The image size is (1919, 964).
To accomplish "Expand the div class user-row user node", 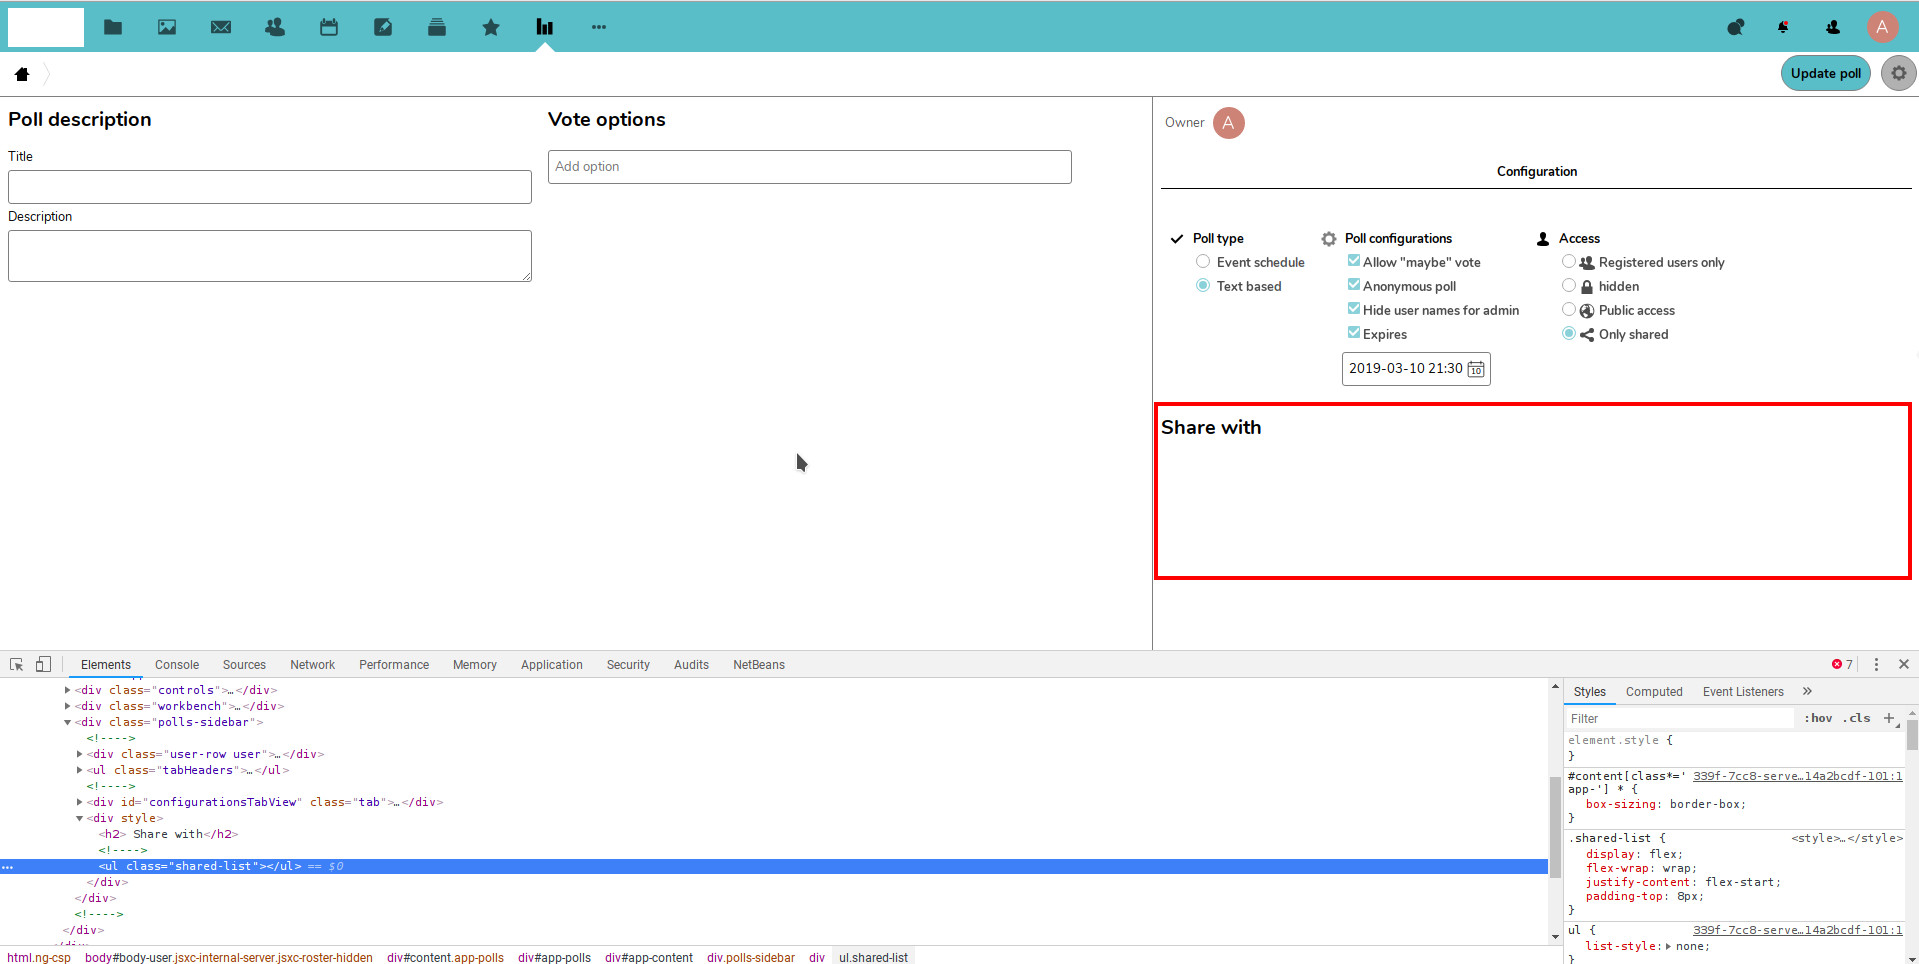I will point(80,754).
